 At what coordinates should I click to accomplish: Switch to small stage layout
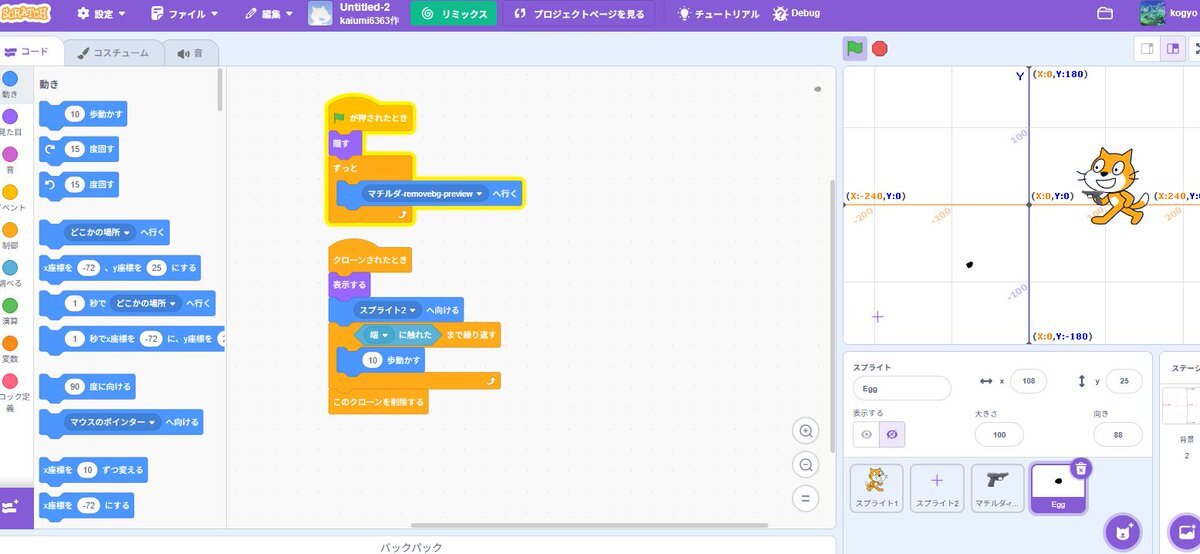click(x=1147, y=48)
